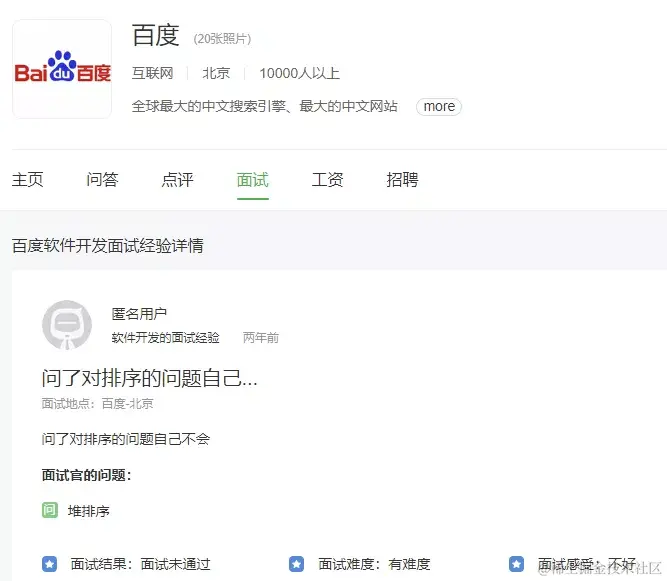Click the green 问 question icon

pos(50,510)
